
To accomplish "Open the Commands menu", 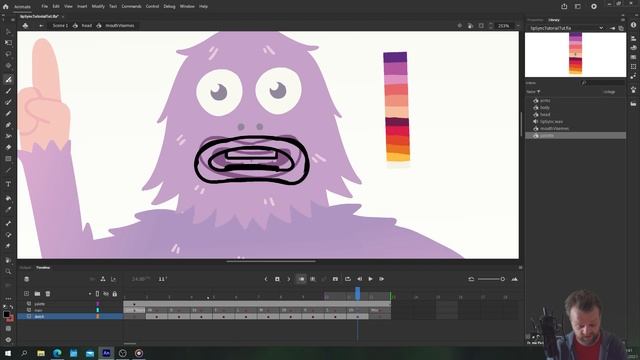I will click(x=131, y=7).
